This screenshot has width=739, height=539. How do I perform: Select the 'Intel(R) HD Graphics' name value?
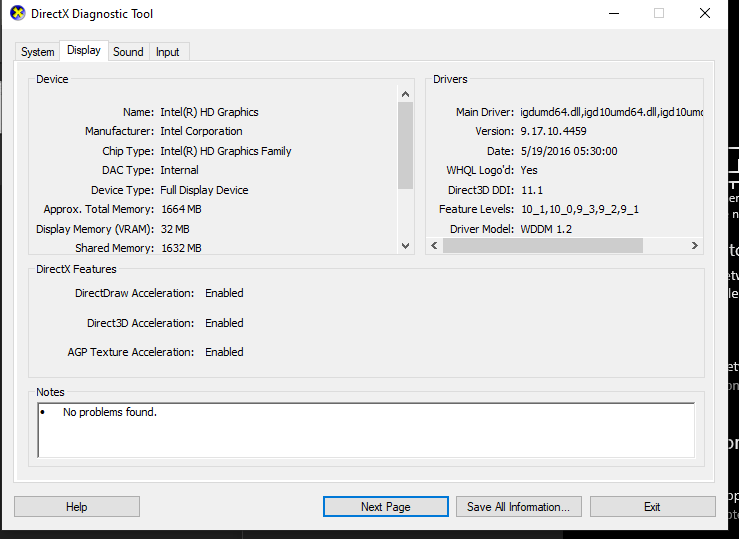(209, 112)
